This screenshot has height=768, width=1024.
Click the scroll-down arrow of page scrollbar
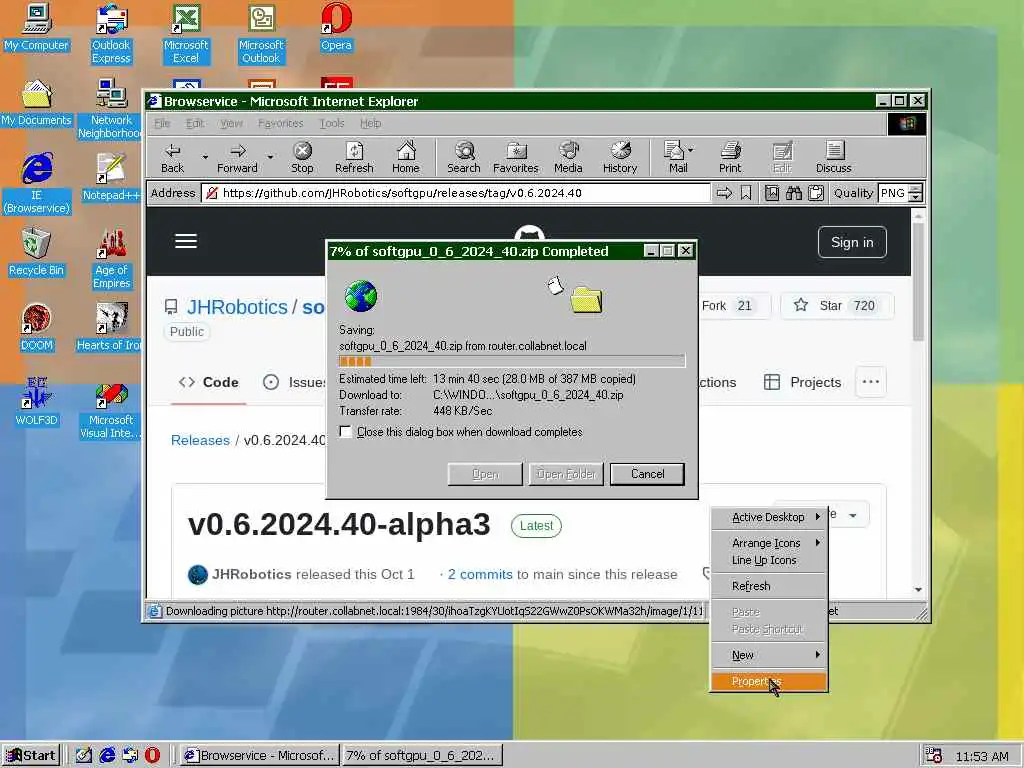pyautogui.click(x=918, y=589)
